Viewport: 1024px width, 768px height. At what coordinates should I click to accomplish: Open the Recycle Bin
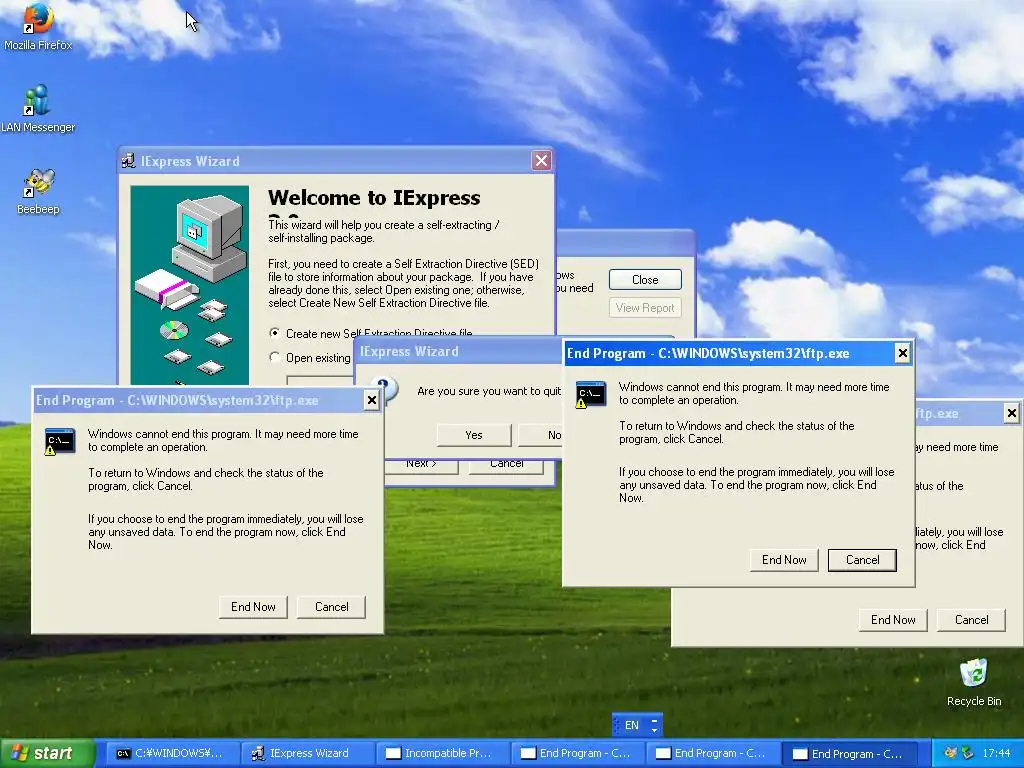(974, 682)
